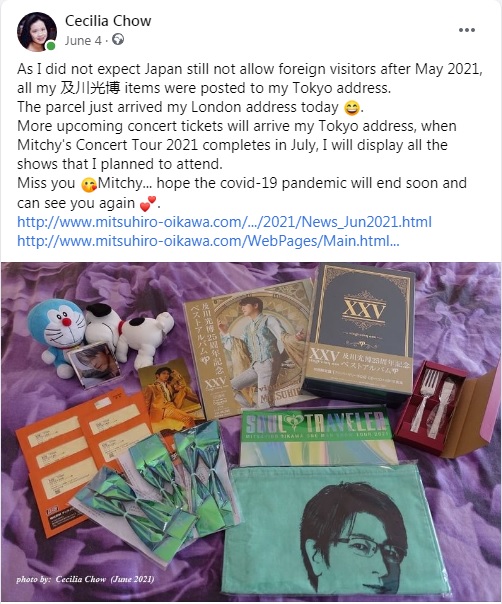Open the post options three-dot menu
Viewport: 502px width, 604px height.
click(x=467, y=30)
